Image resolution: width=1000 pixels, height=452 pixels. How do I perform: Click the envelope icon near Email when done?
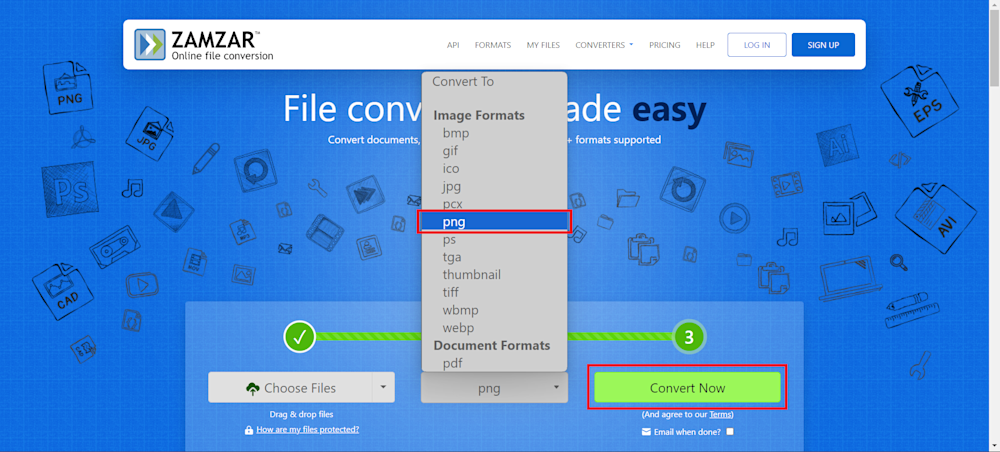tap(647, 432)
